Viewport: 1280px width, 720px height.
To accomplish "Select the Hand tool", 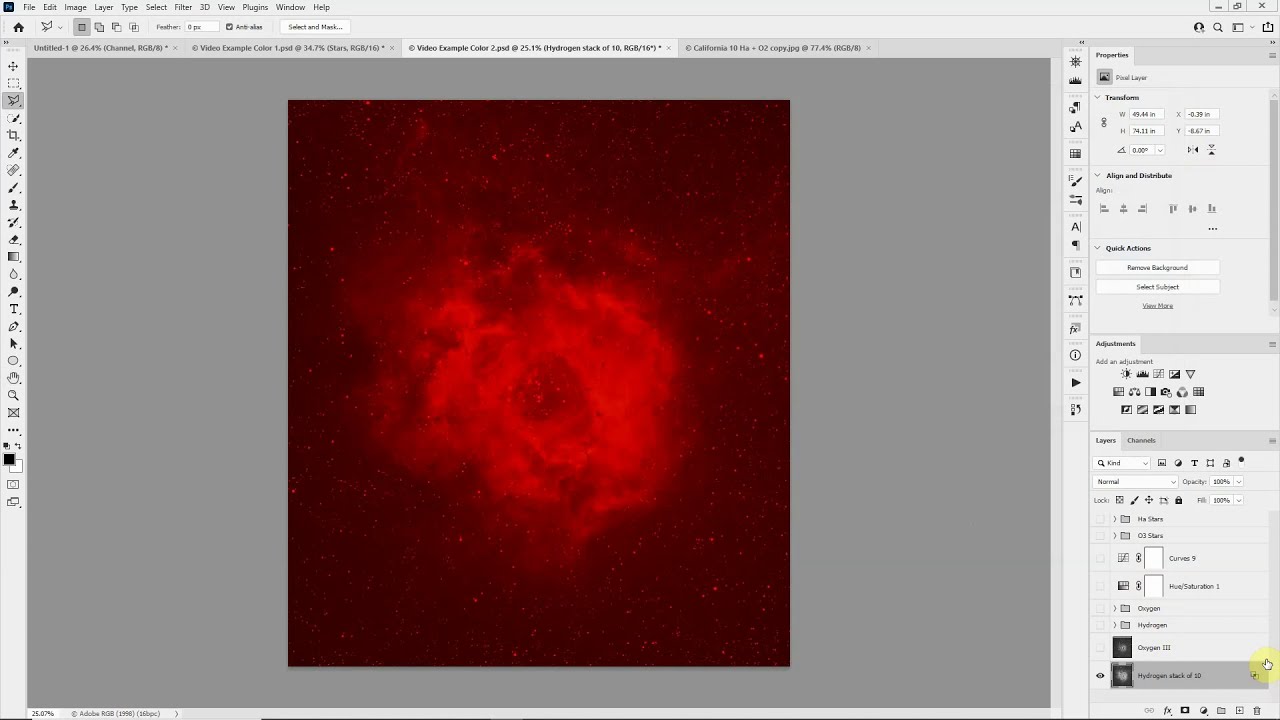I will [x=14, y=378].
